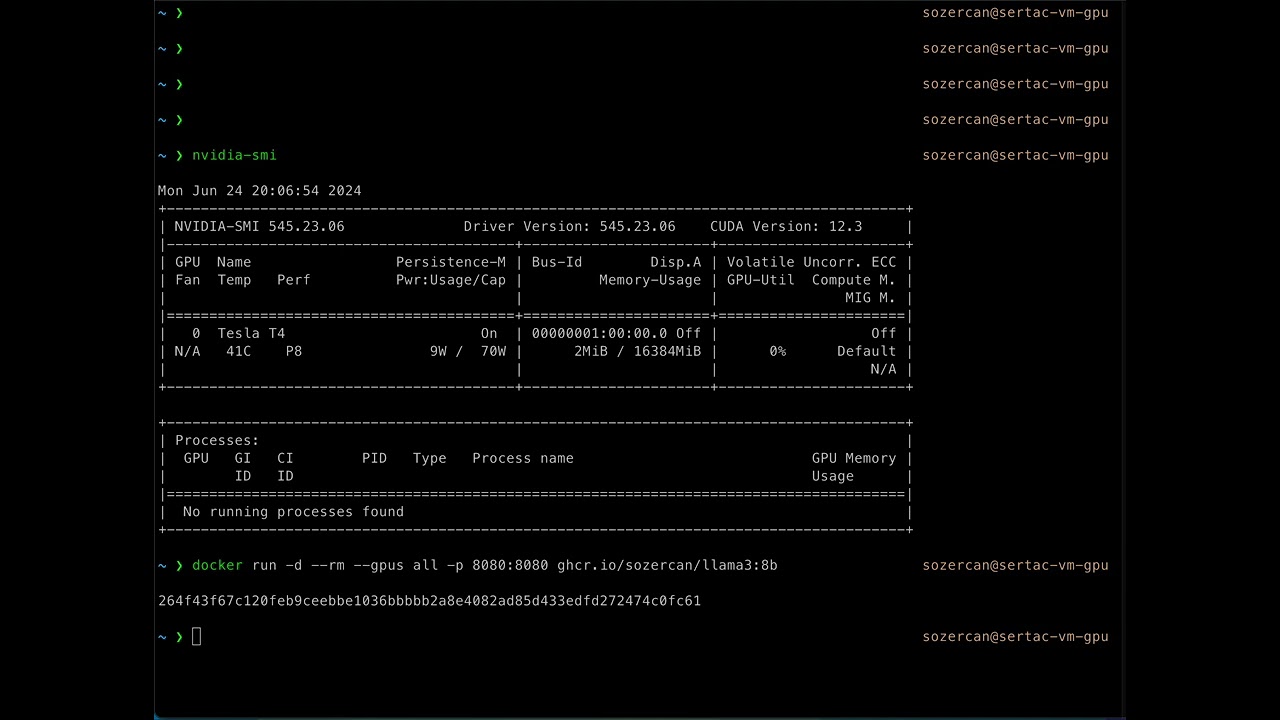Click the cursor at the last prompt
The height and width of the screenshot is (720, 1280).
(196, 636)
